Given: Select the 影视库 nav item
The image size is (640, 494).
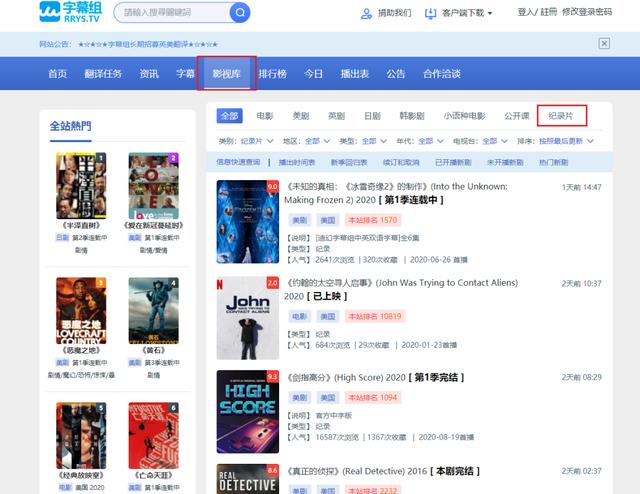Looking at the screenshot, I should click(x=227, y=73).
